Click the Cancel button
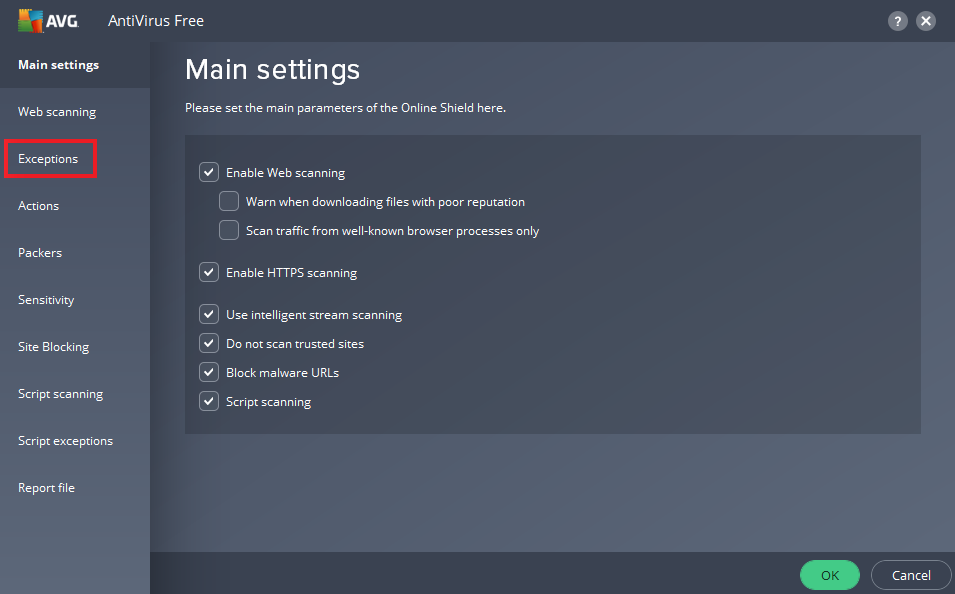This screenshot has height=594, width=955. click(x=911, y=575)
